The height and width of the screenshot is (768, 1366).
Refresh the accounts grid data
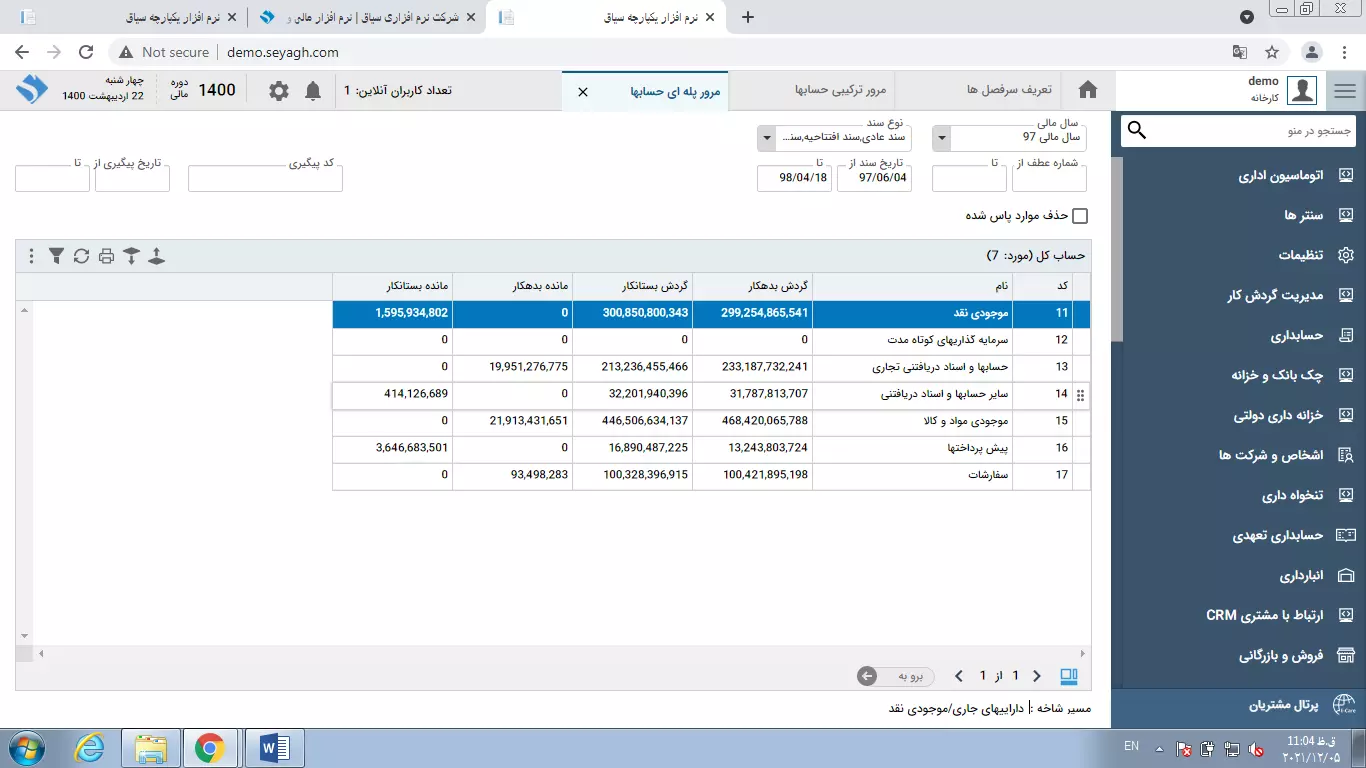81,256
